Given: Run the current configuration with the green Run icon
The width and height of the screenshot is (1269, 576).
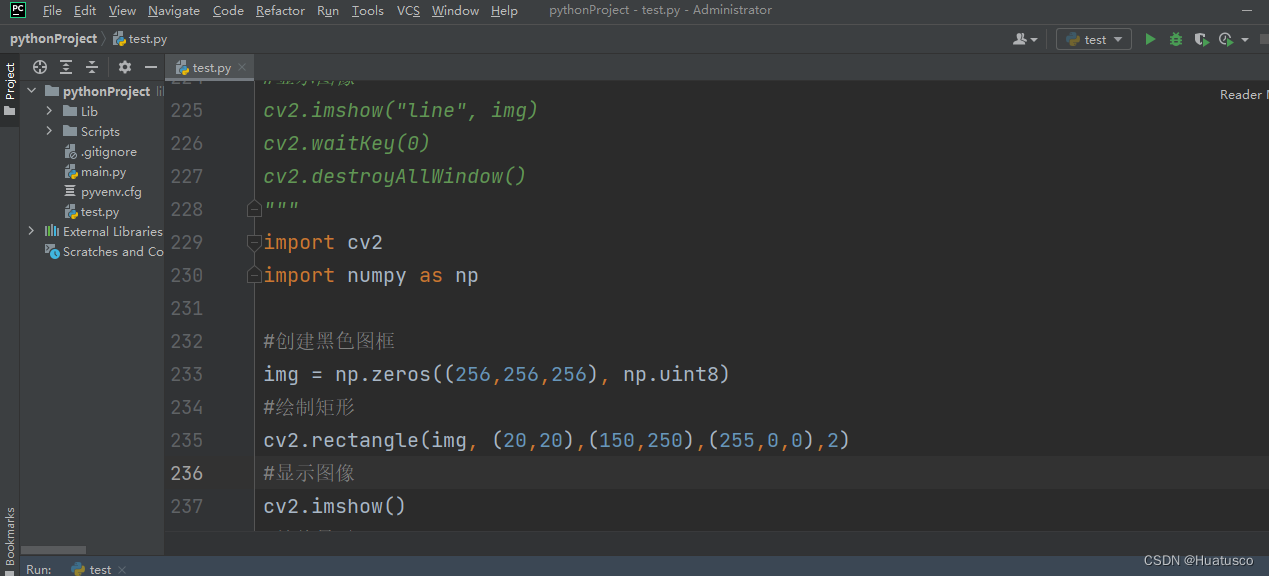Looking at the screenshot, I should (1149, 38).
